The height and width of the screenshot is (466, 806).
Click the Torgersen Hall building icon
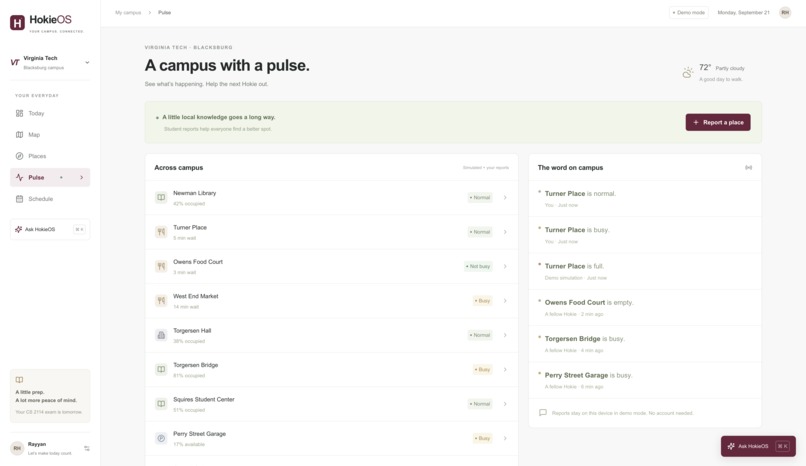tap(161, 335)
